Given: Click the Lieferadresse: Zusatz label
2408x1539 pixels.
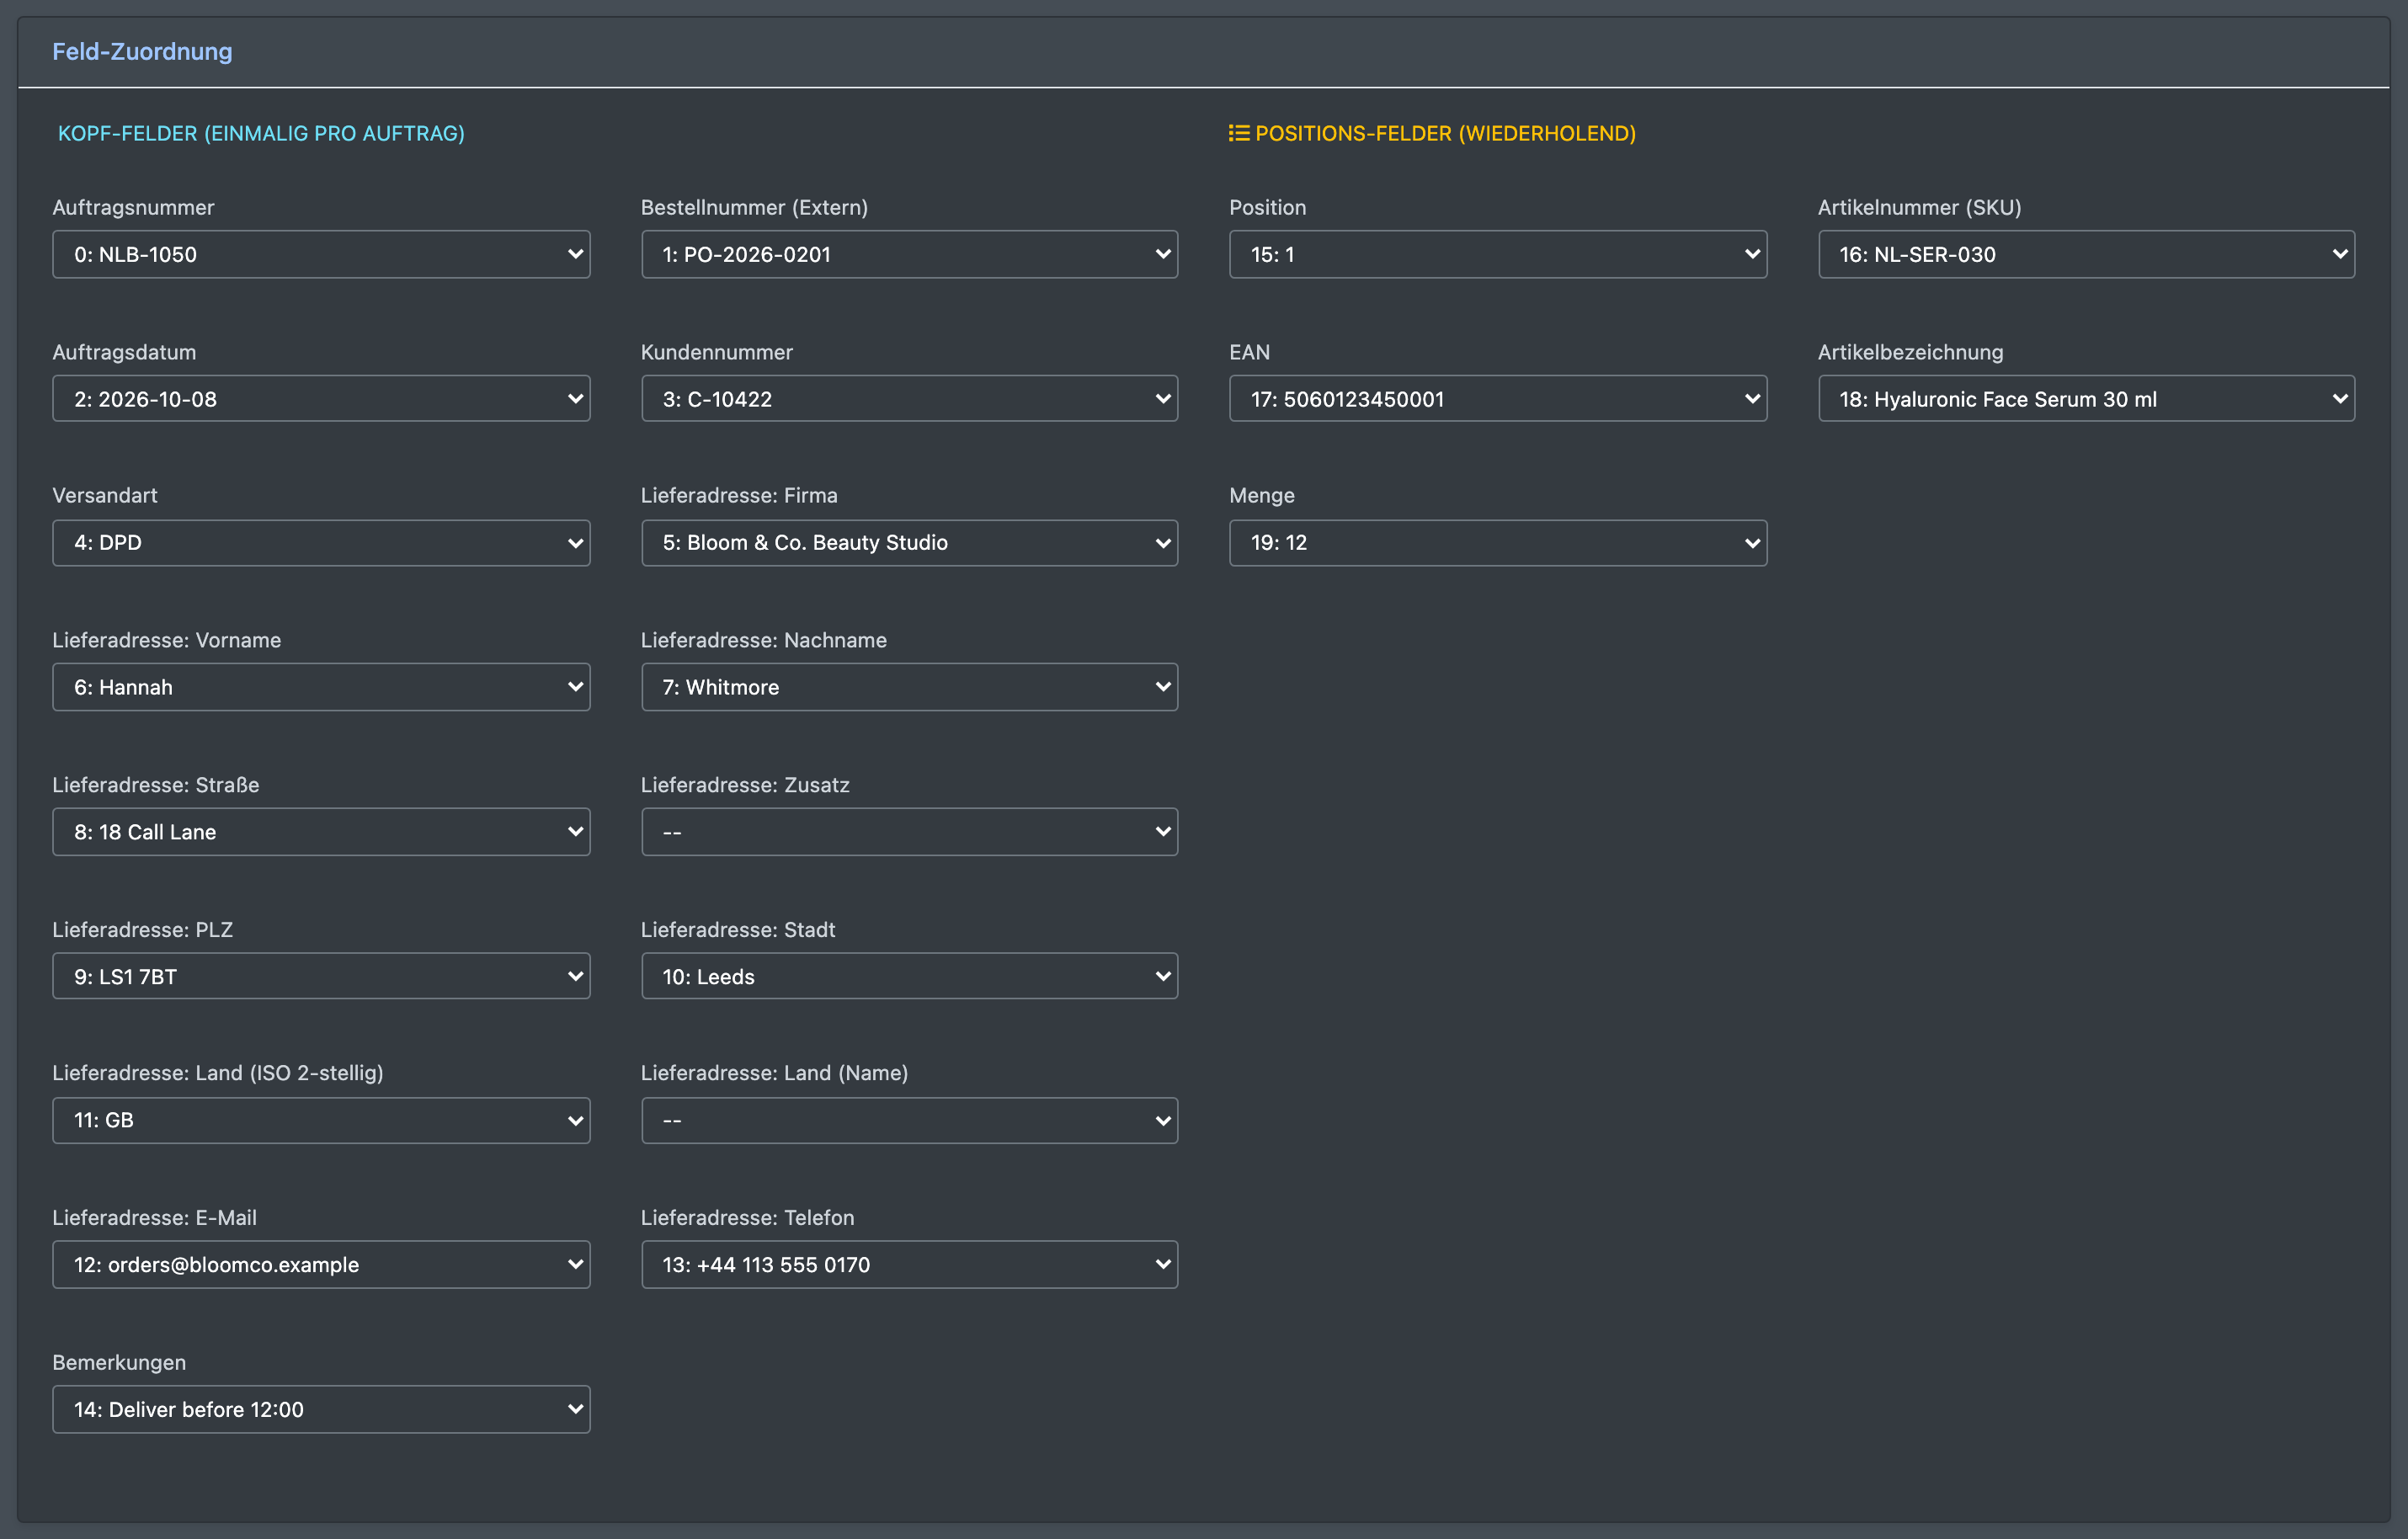Looking at the screenshot, I should (745, 785).
